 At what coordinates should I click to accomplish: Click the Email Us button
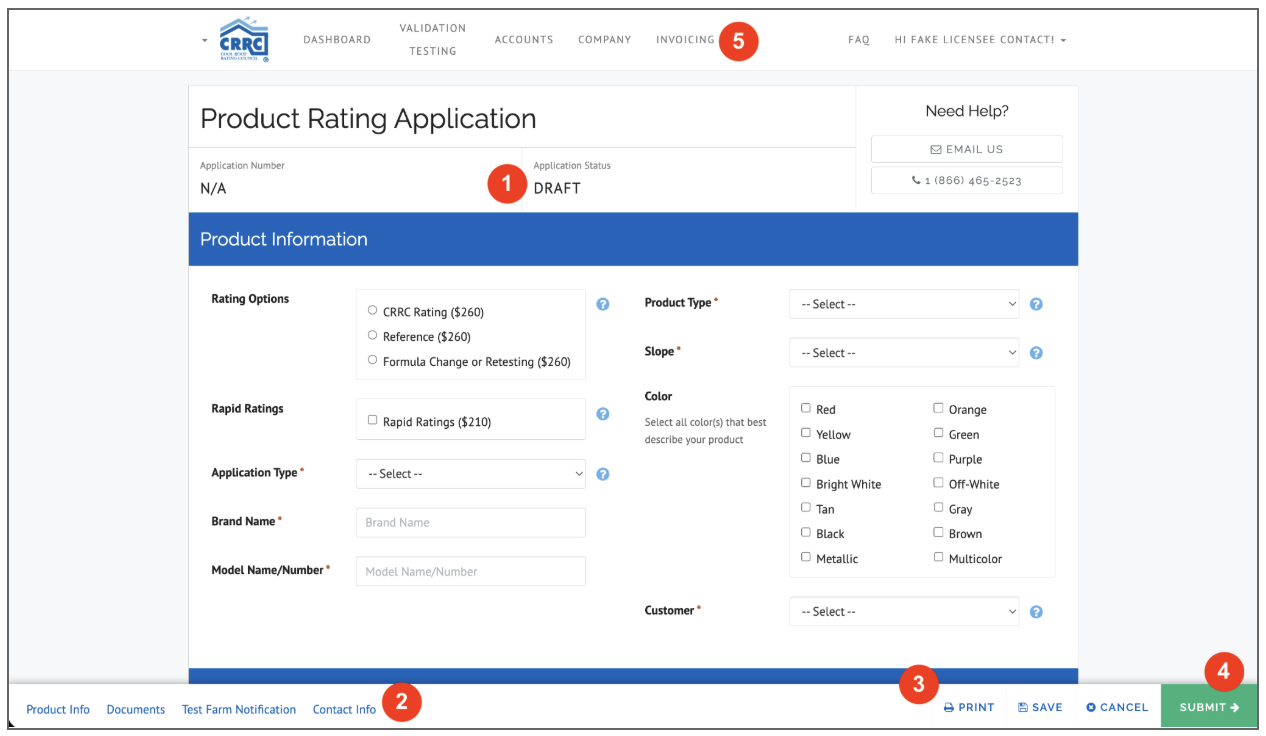(967, 149)
